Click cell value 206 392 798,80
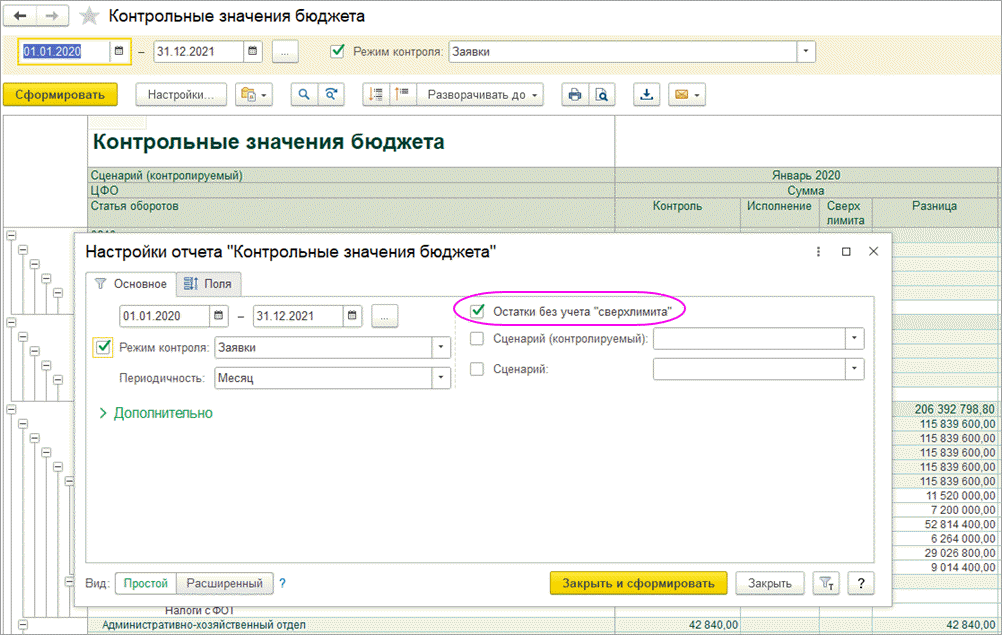1002x635 pixels. tap(954, 409)
